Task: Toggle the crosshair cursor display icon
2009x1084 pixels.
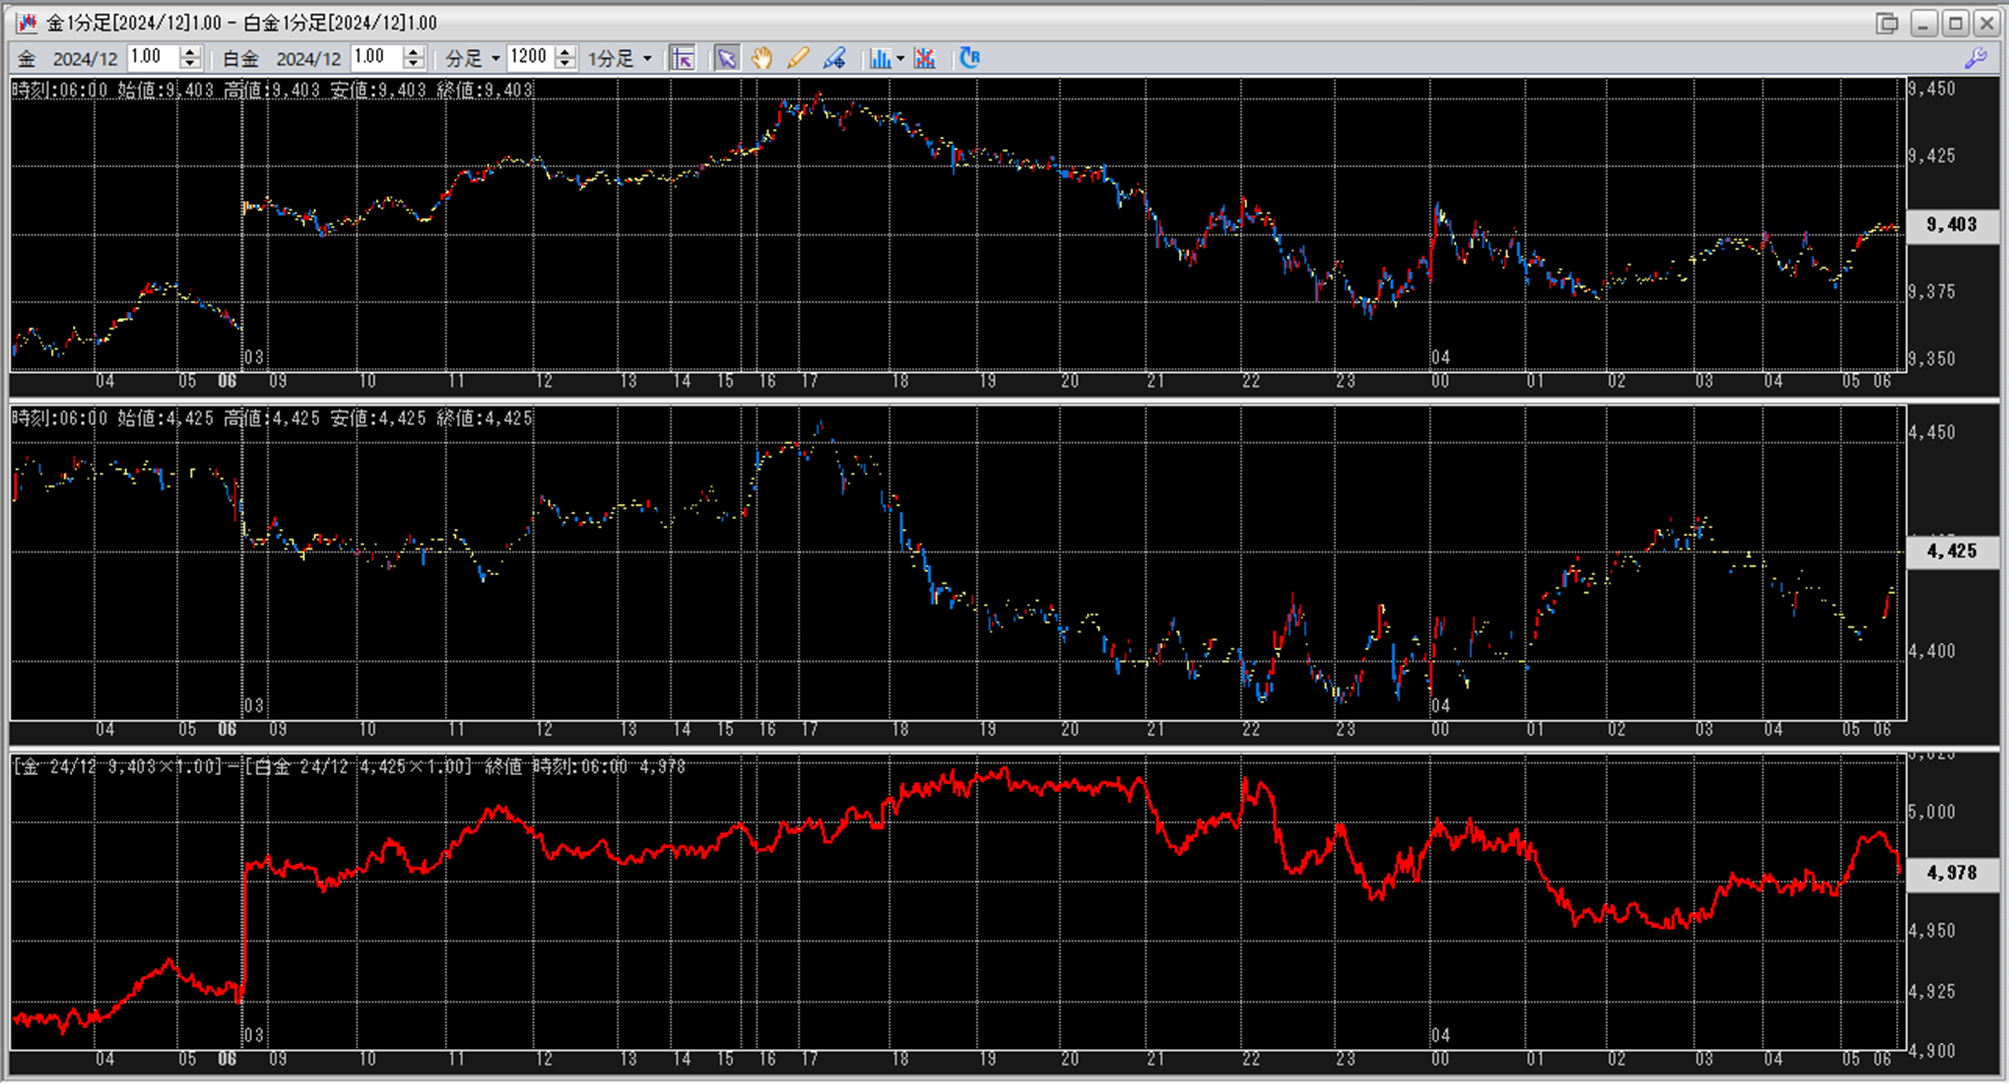Action: [683, 58]
